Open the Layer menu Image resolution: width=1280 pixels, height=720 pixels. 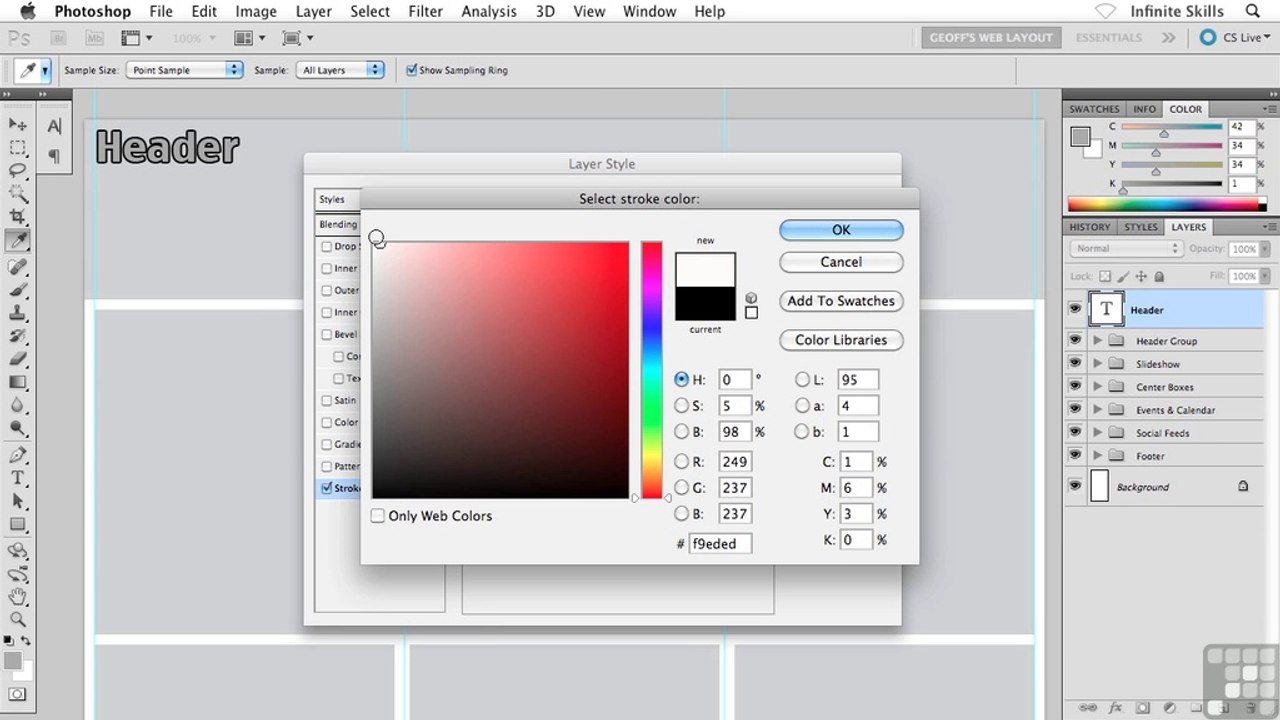314,11
